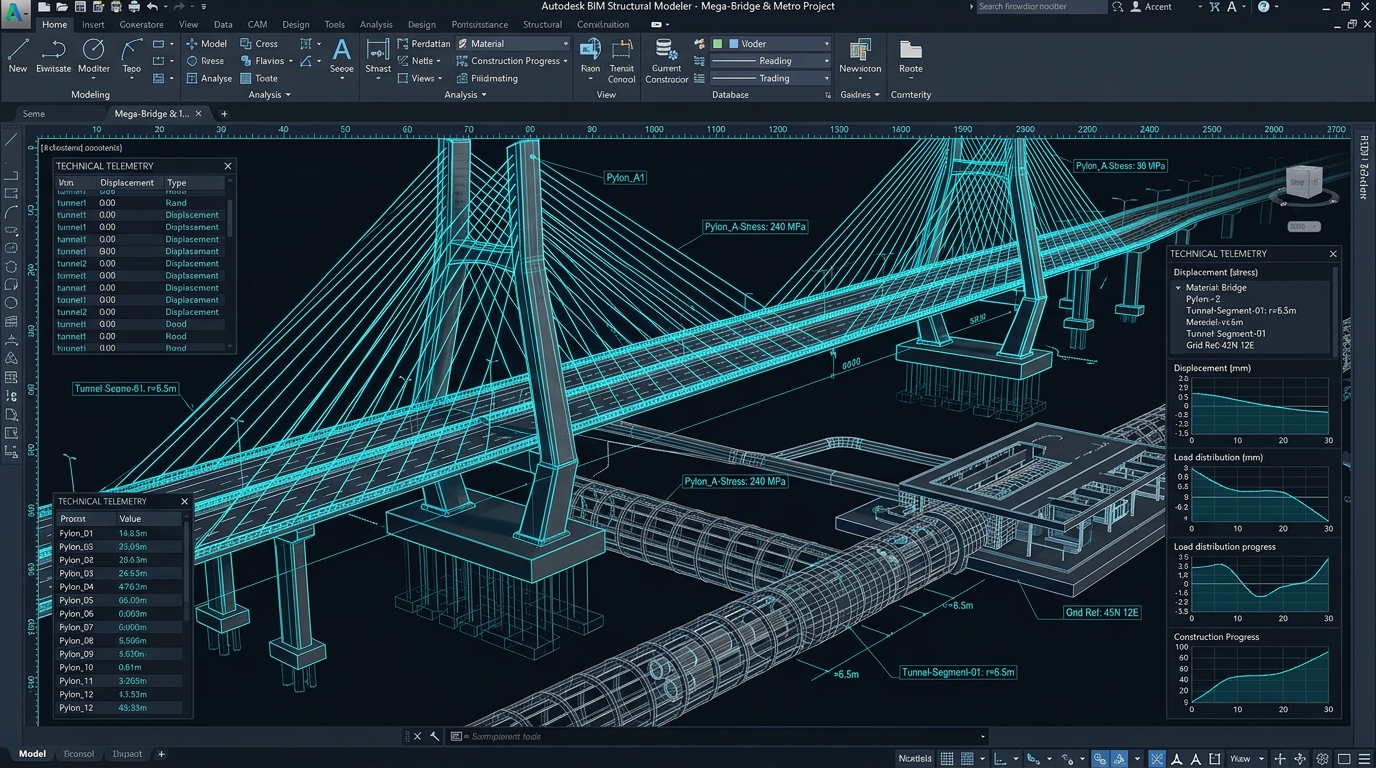Switch to the CAM ribbon tab

257,24
